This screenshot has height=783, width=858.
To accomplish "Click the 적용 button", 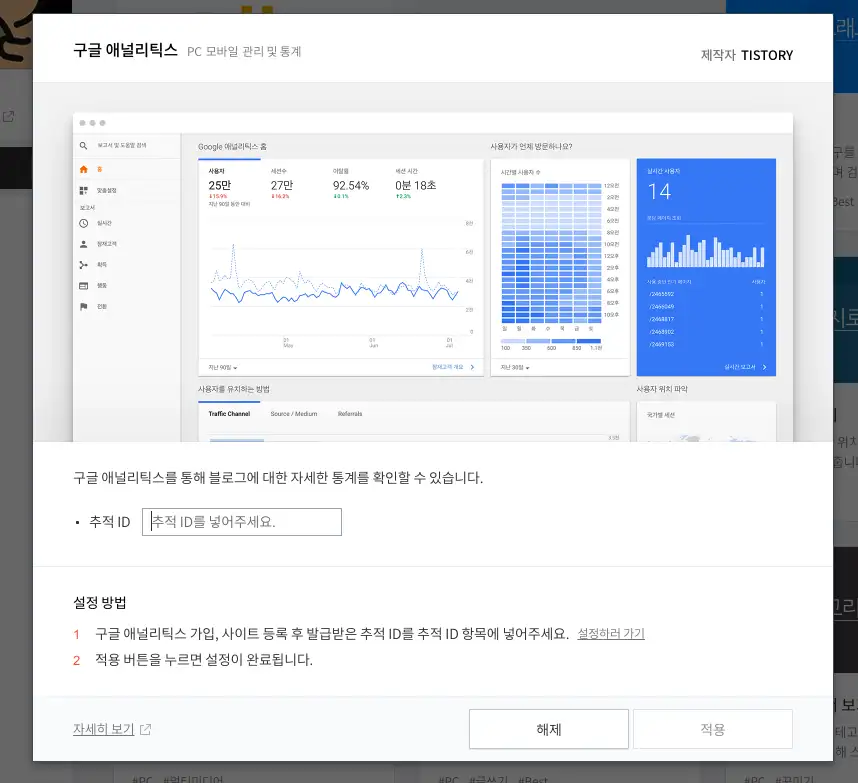I will point(712,729).
